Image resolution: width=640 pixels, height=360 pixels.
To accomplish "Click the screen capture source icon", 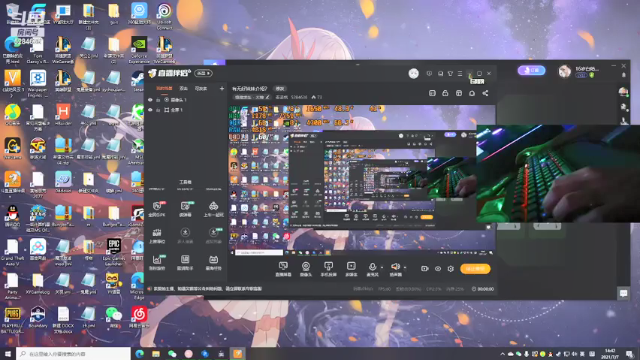I will coord(283,267).
